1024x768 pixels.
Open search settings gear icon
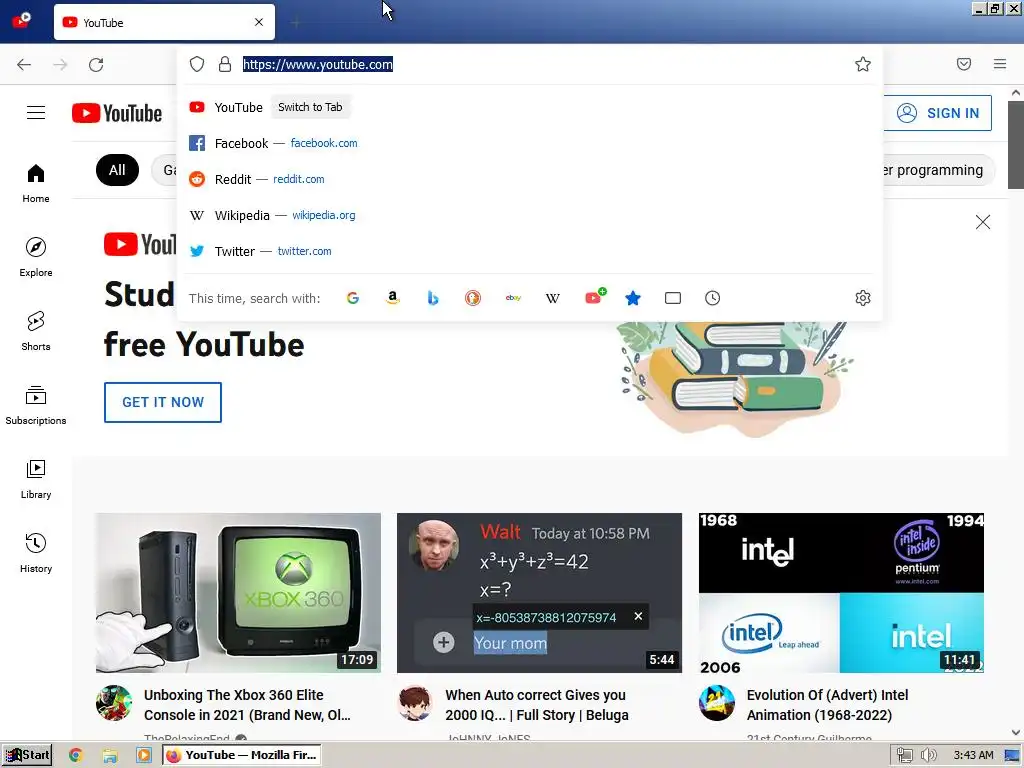coord(863,298)
